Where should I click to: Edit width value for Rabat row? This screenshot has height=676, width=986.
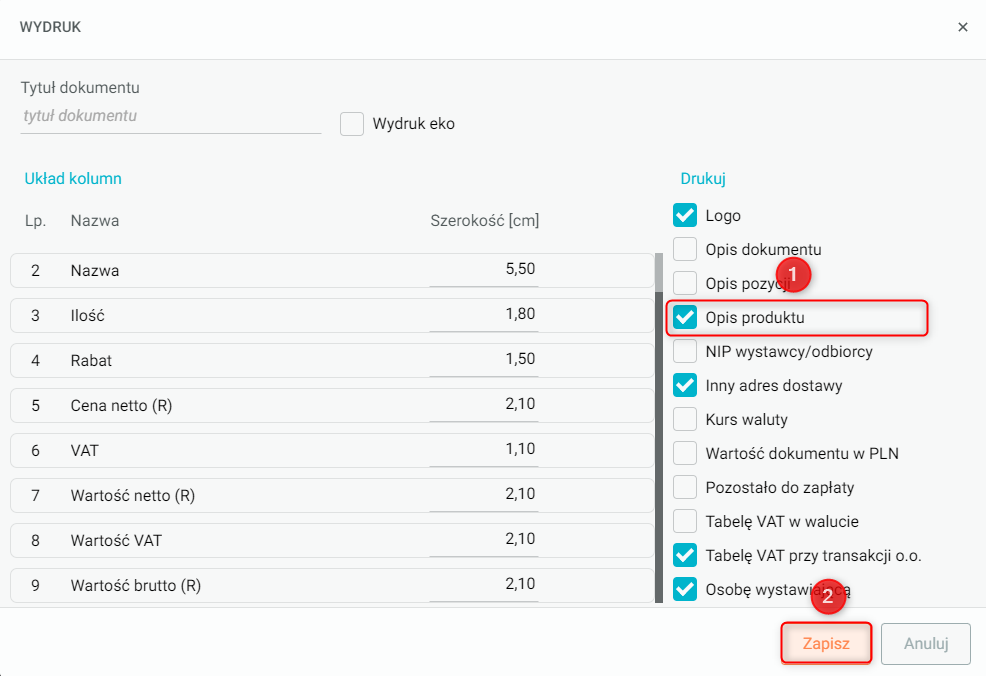click(x=484, y=359)
